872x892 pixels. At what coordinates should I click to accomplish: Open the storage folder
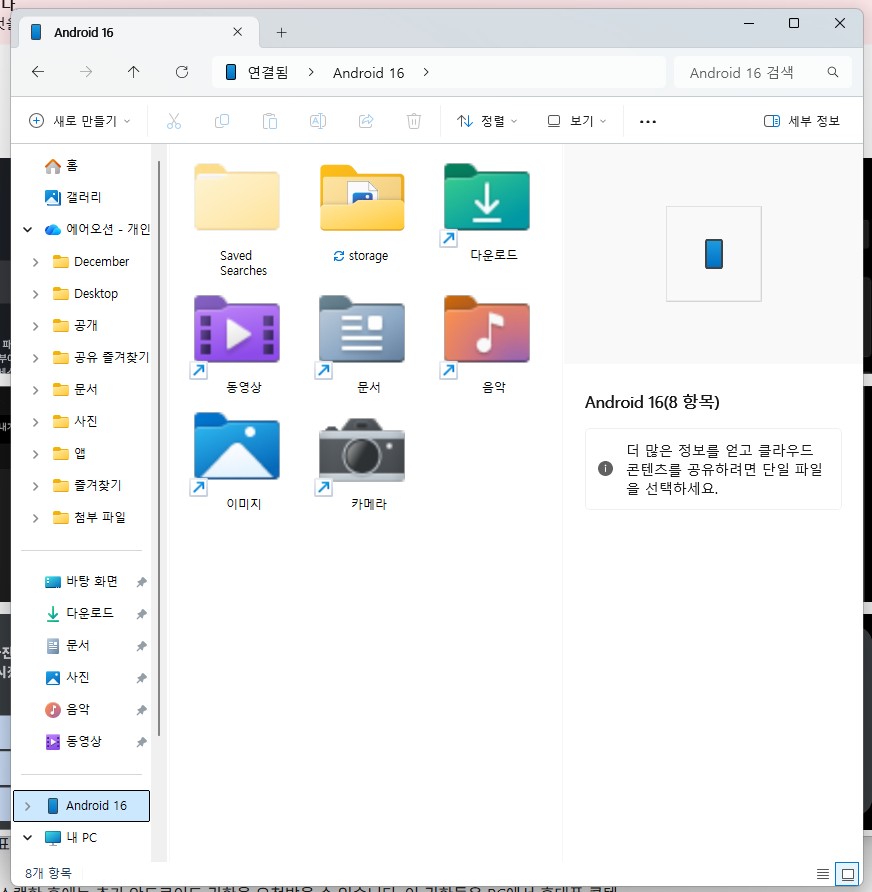(362, 213)
